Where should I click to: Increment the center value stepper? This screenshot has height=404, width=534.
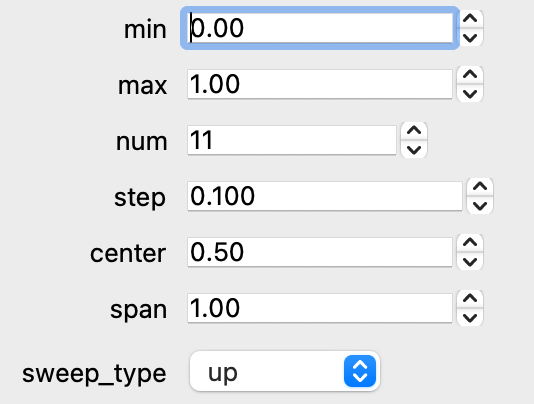click(470, 243)
